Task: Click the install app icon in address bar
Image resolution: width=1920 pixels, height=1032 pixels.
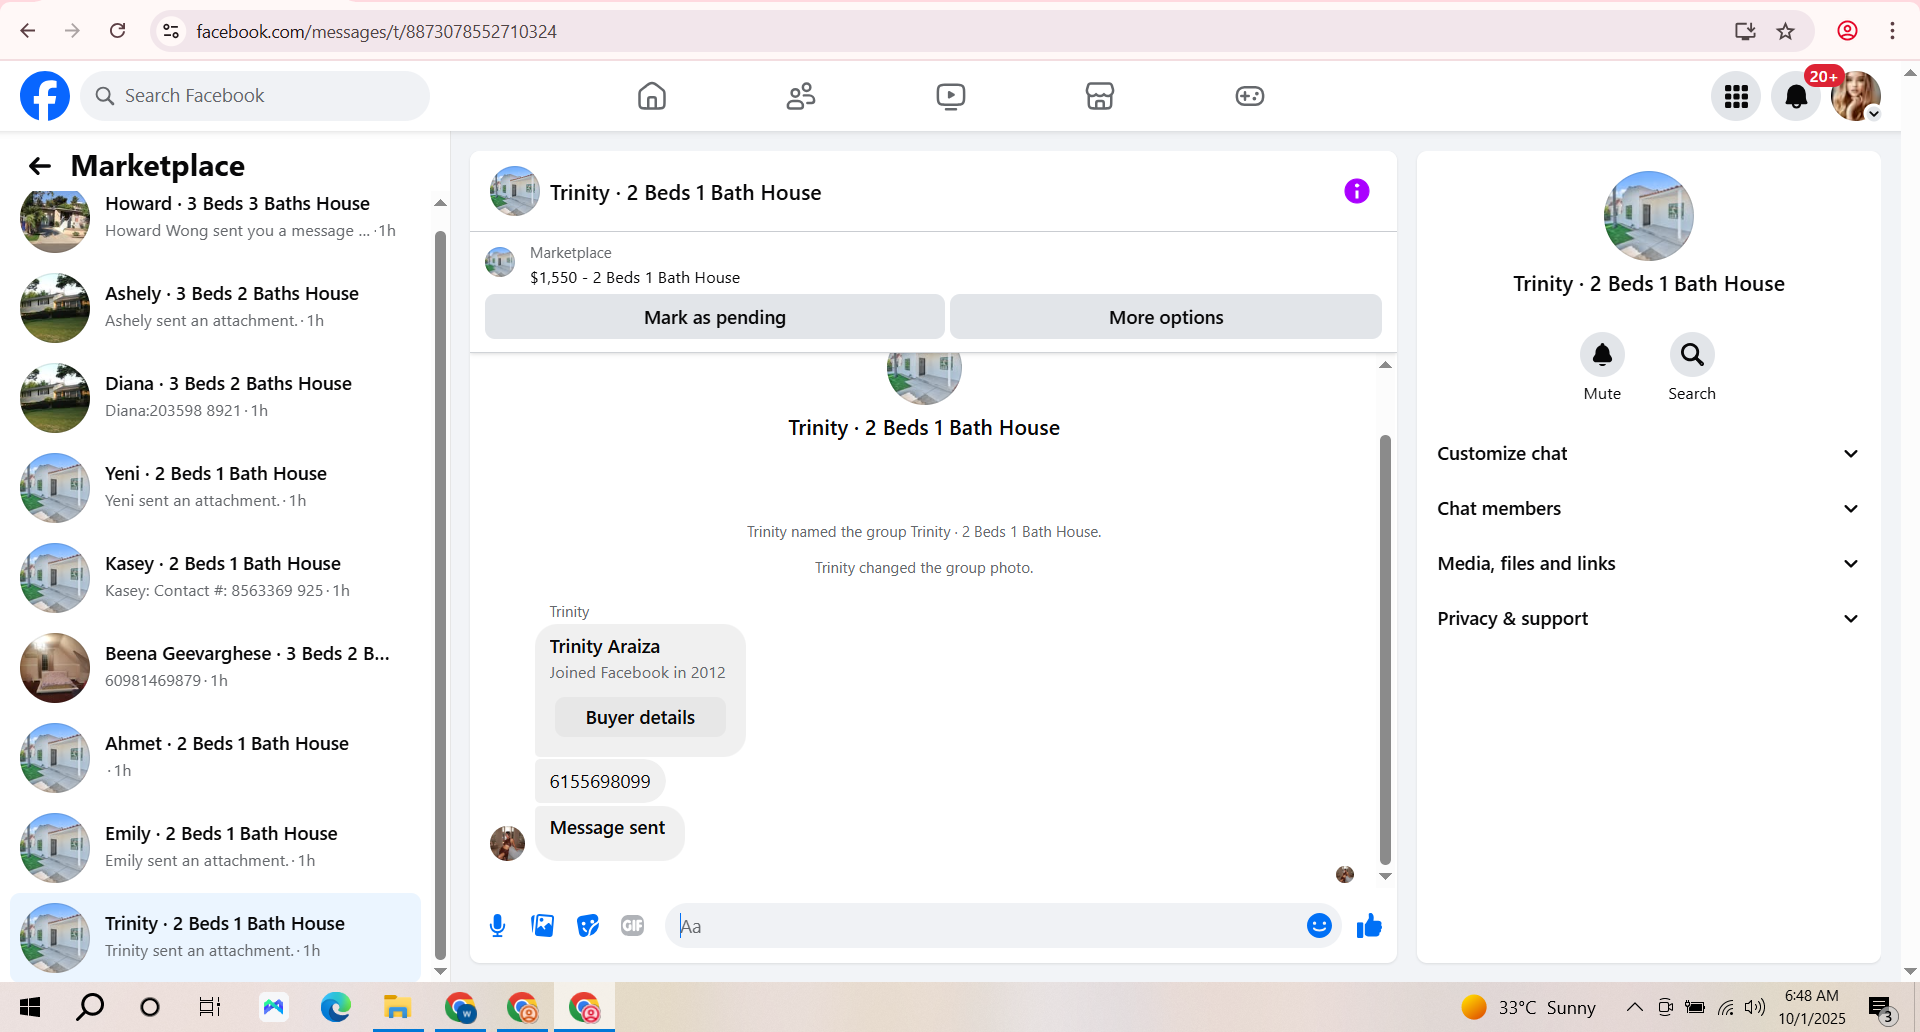Action: pos(1745,31)
